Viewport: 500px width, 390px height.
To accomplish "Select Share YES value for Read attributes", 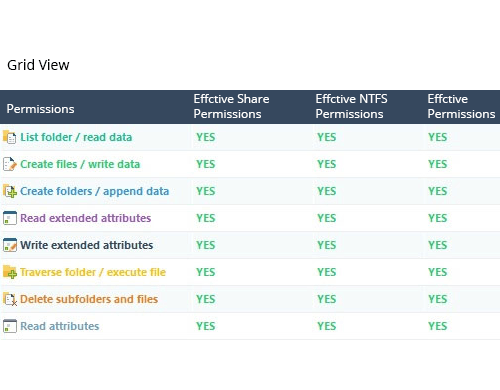I will (x=206, y=326).
